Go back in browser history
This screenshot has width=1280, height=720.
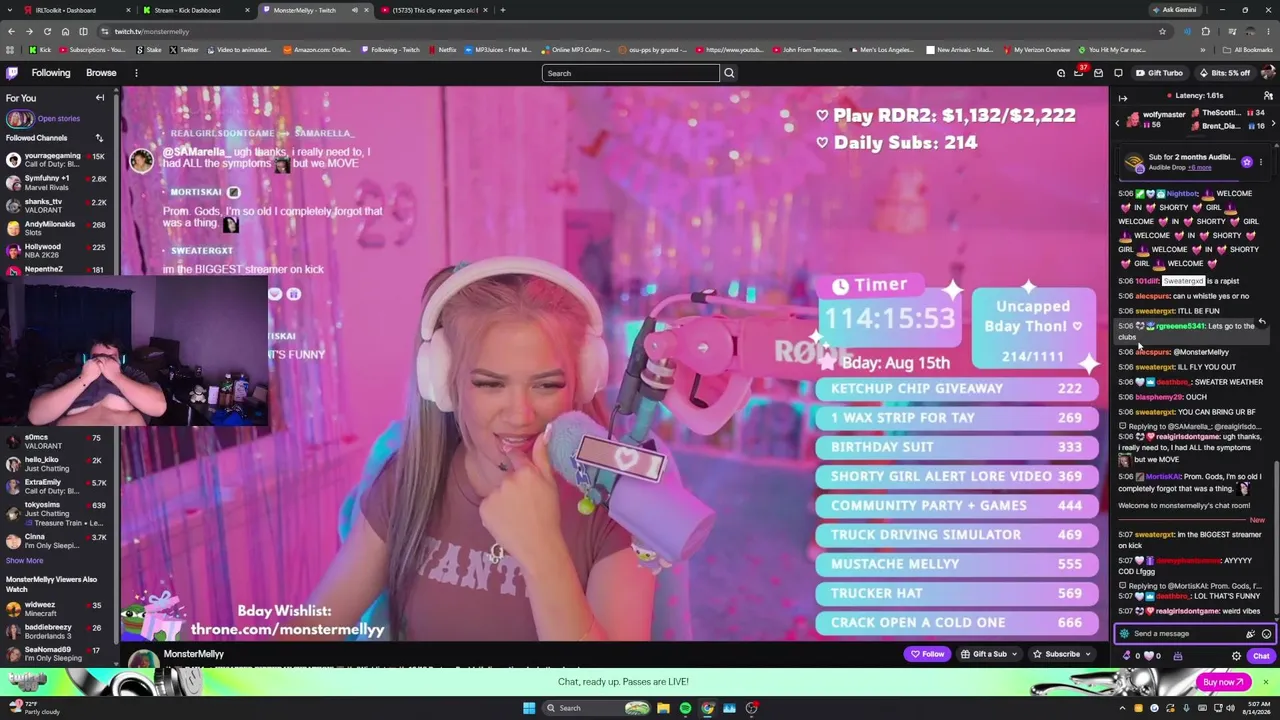click(x=11, y=31)
